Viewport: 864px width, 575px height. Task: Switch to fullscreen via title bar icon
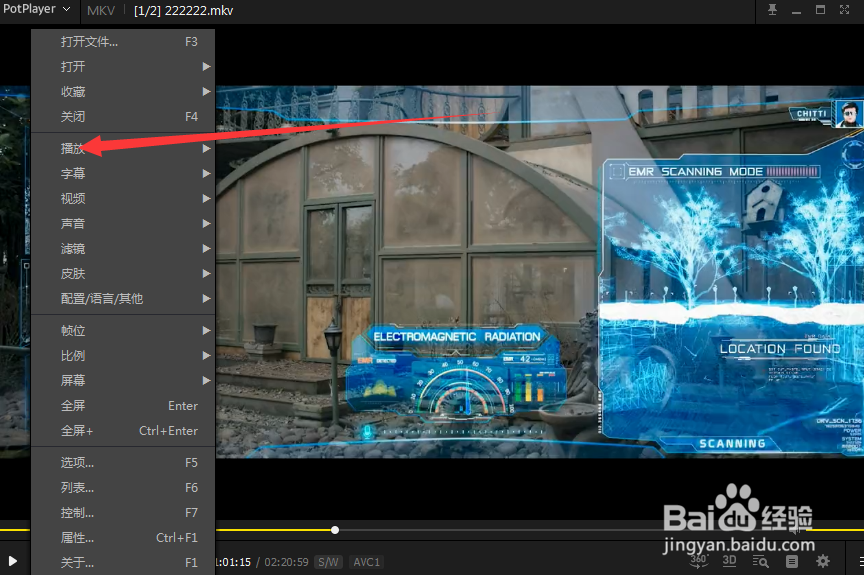point(844,9)
